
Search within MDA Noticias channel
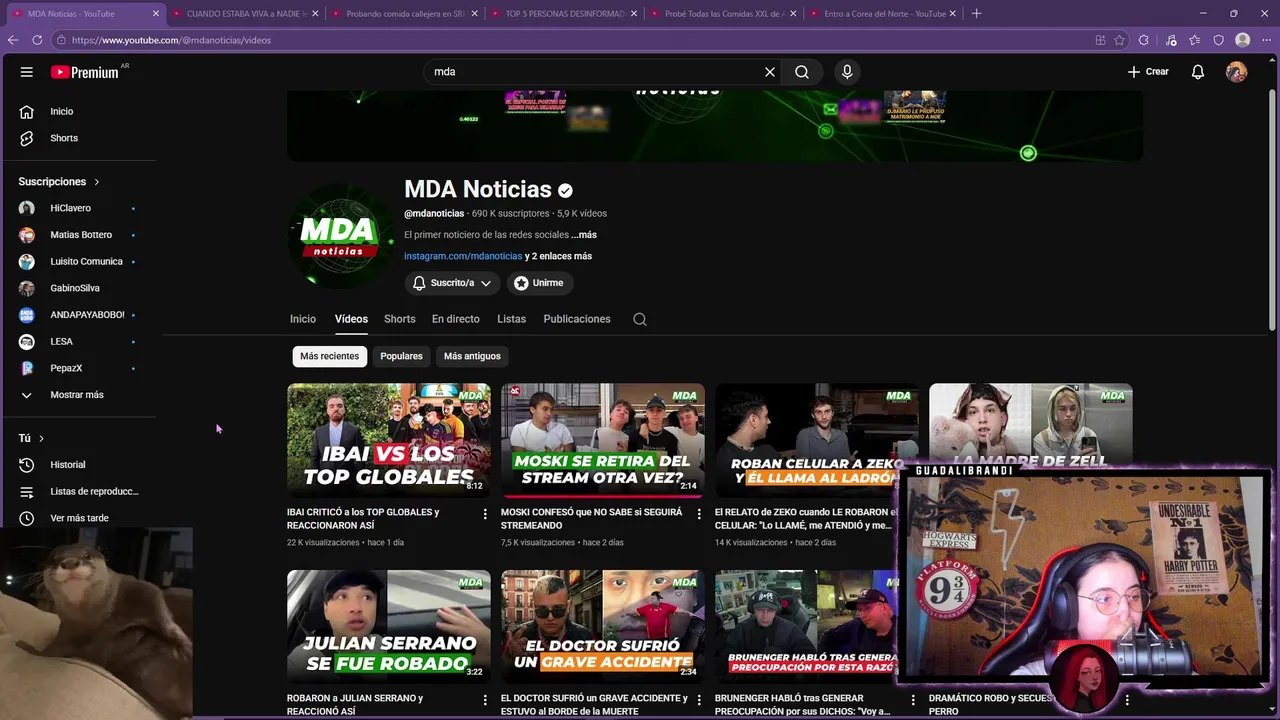point(640,319)
